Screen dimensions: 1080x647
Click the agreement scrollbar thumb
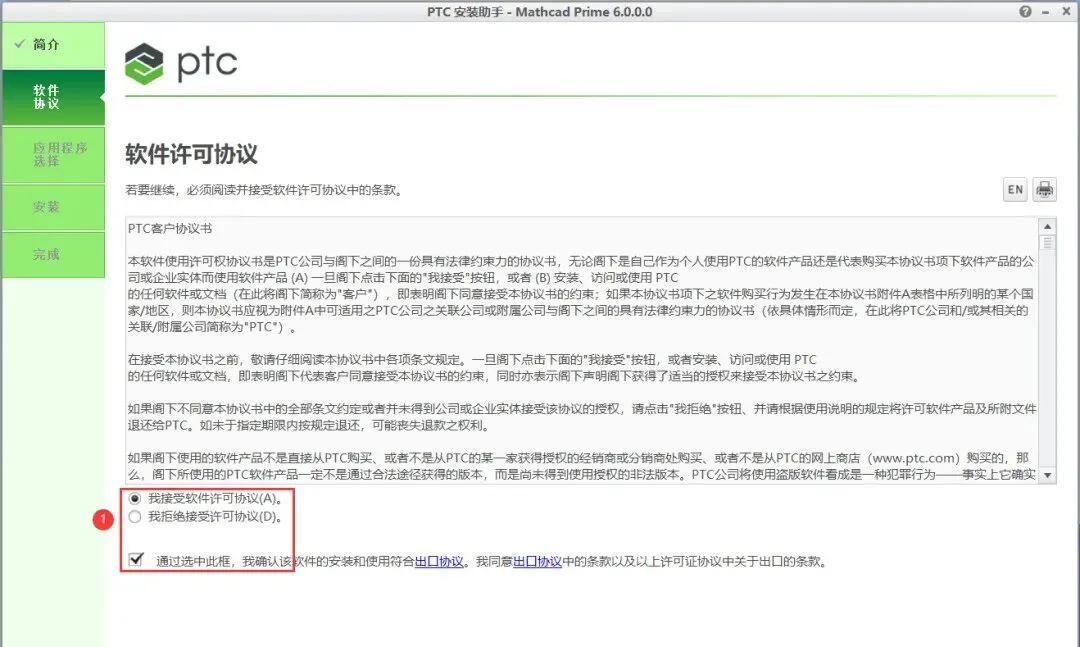[1048, 243]
